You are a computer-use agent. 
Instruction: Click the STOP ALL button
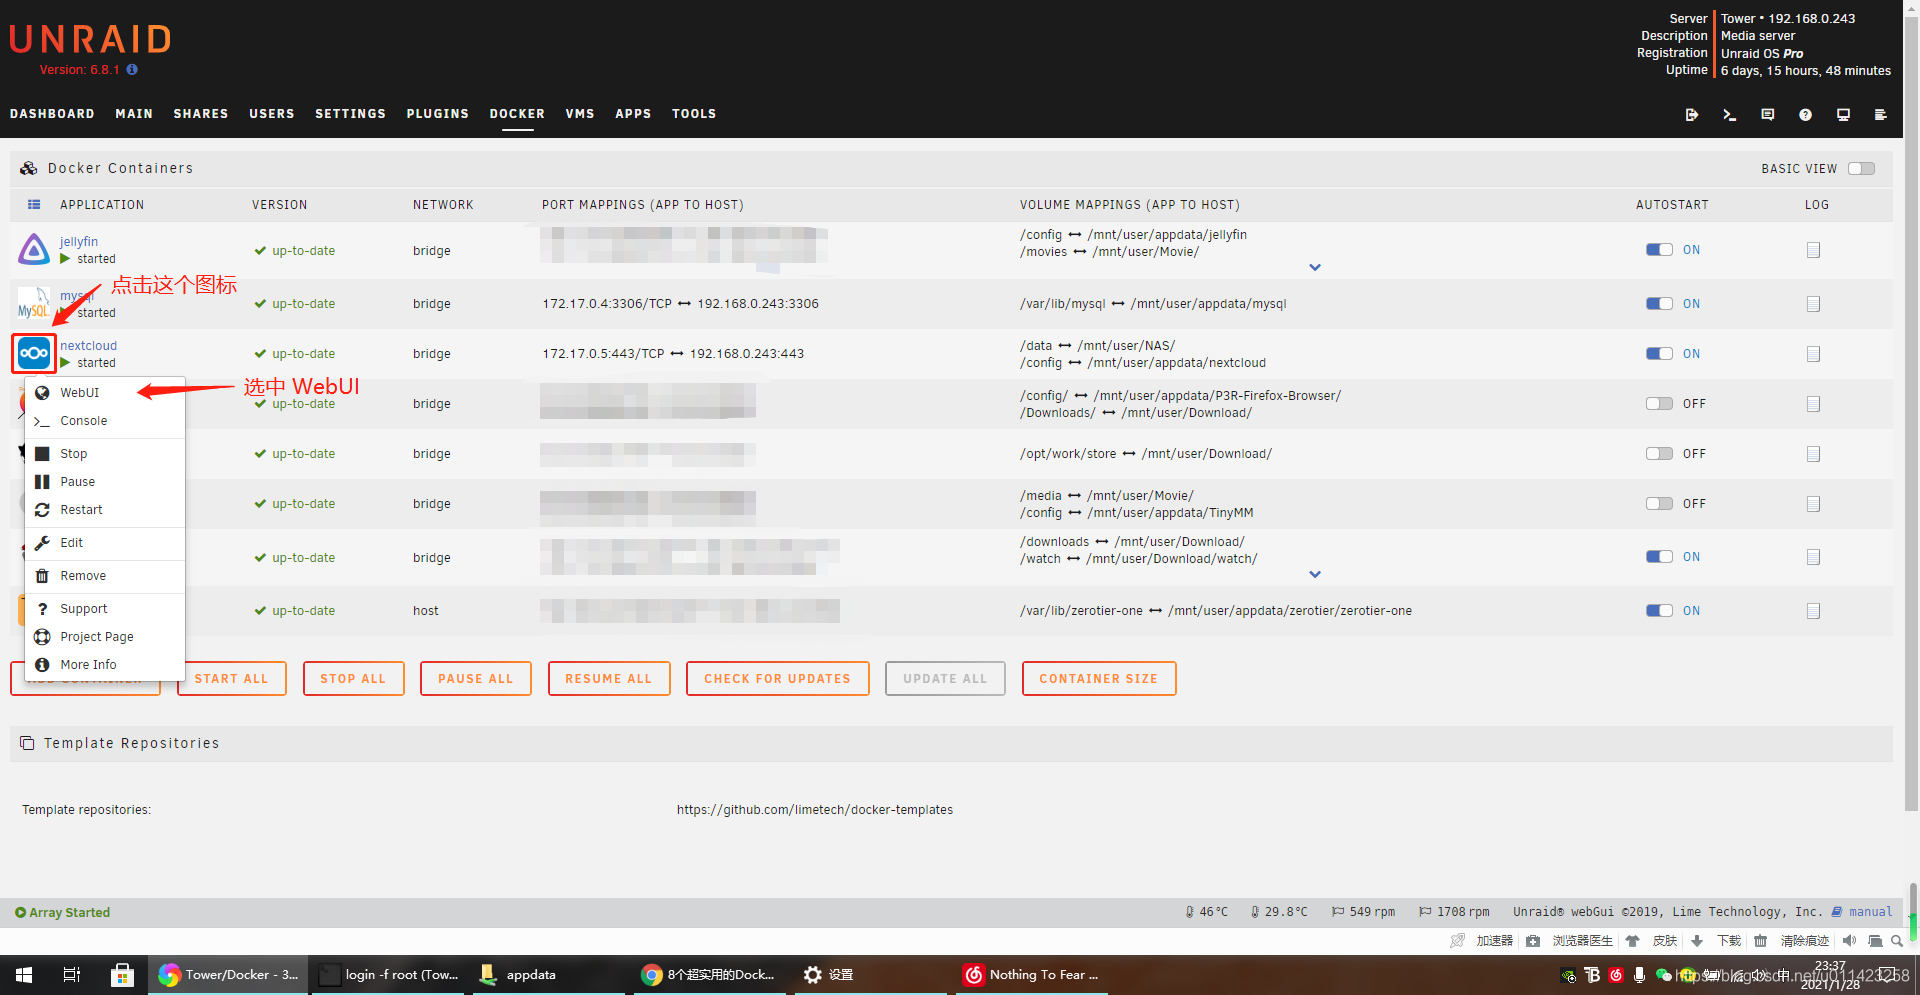353,679
